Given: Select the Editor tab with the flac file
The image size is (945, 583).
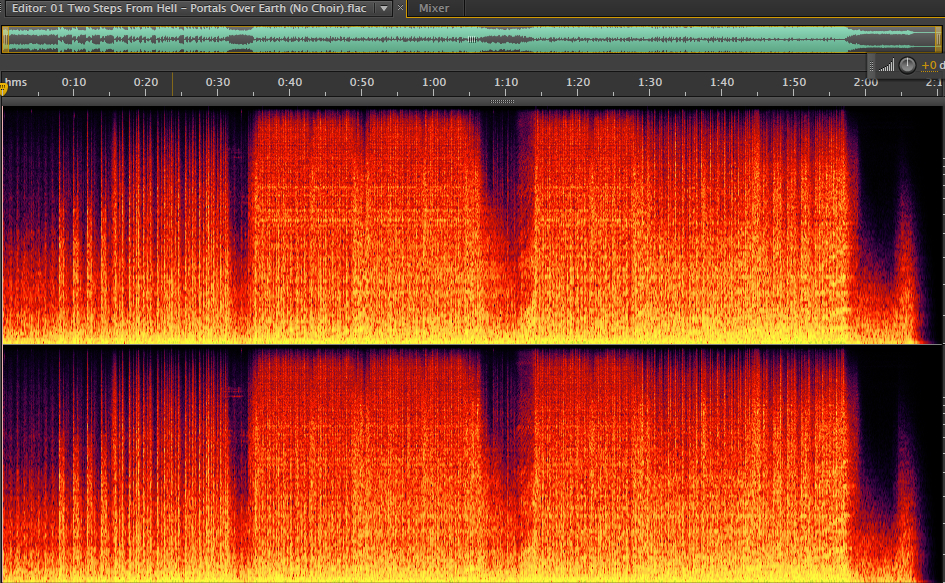Looking at the screenshot, I should 189,8.
